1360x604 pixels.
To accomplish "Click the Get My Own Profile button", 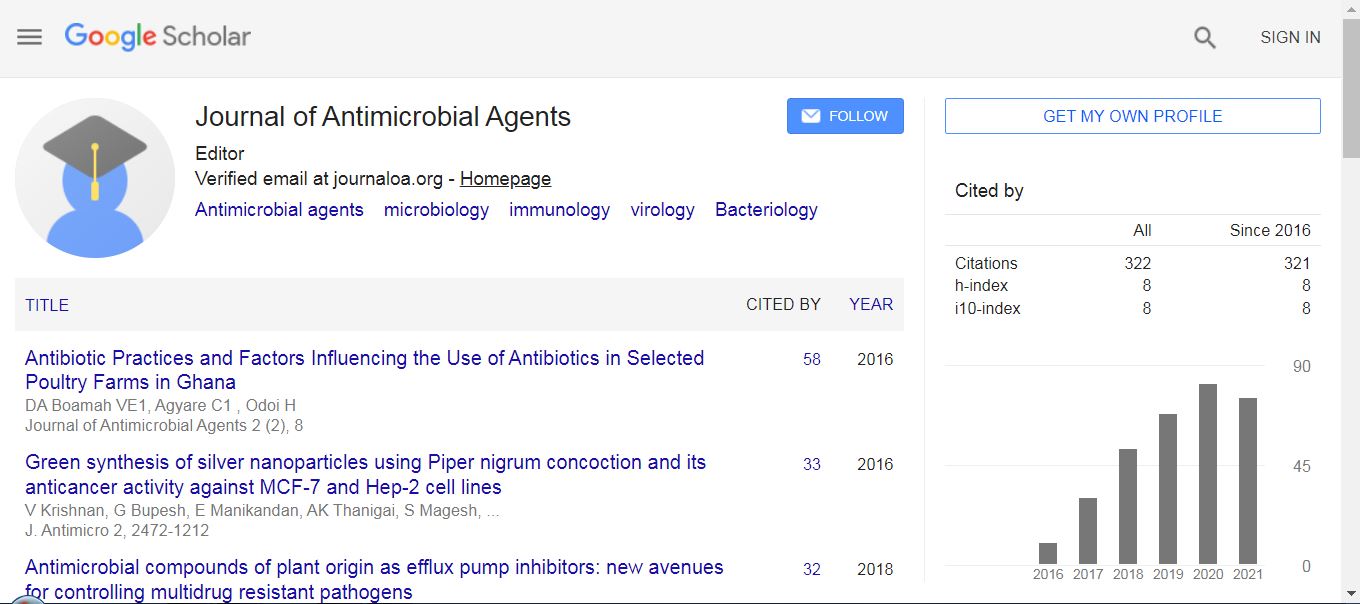I will (x=1132, y=116).
